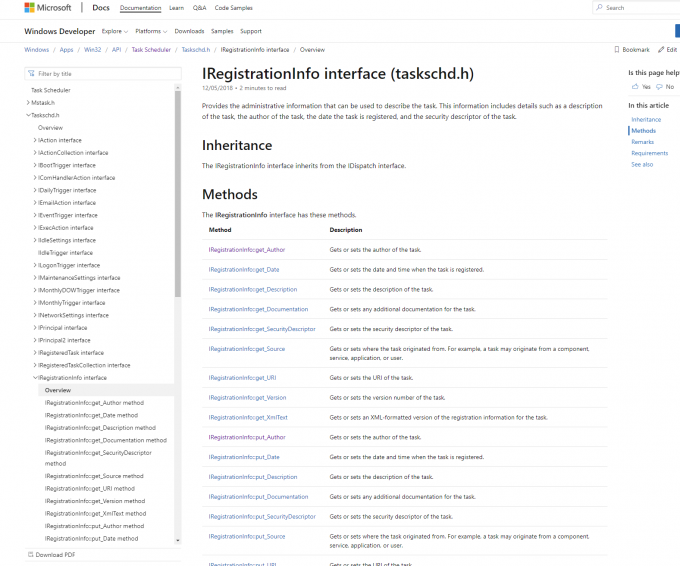
Task: Expand IAction interface node
Action: (35, 141)
